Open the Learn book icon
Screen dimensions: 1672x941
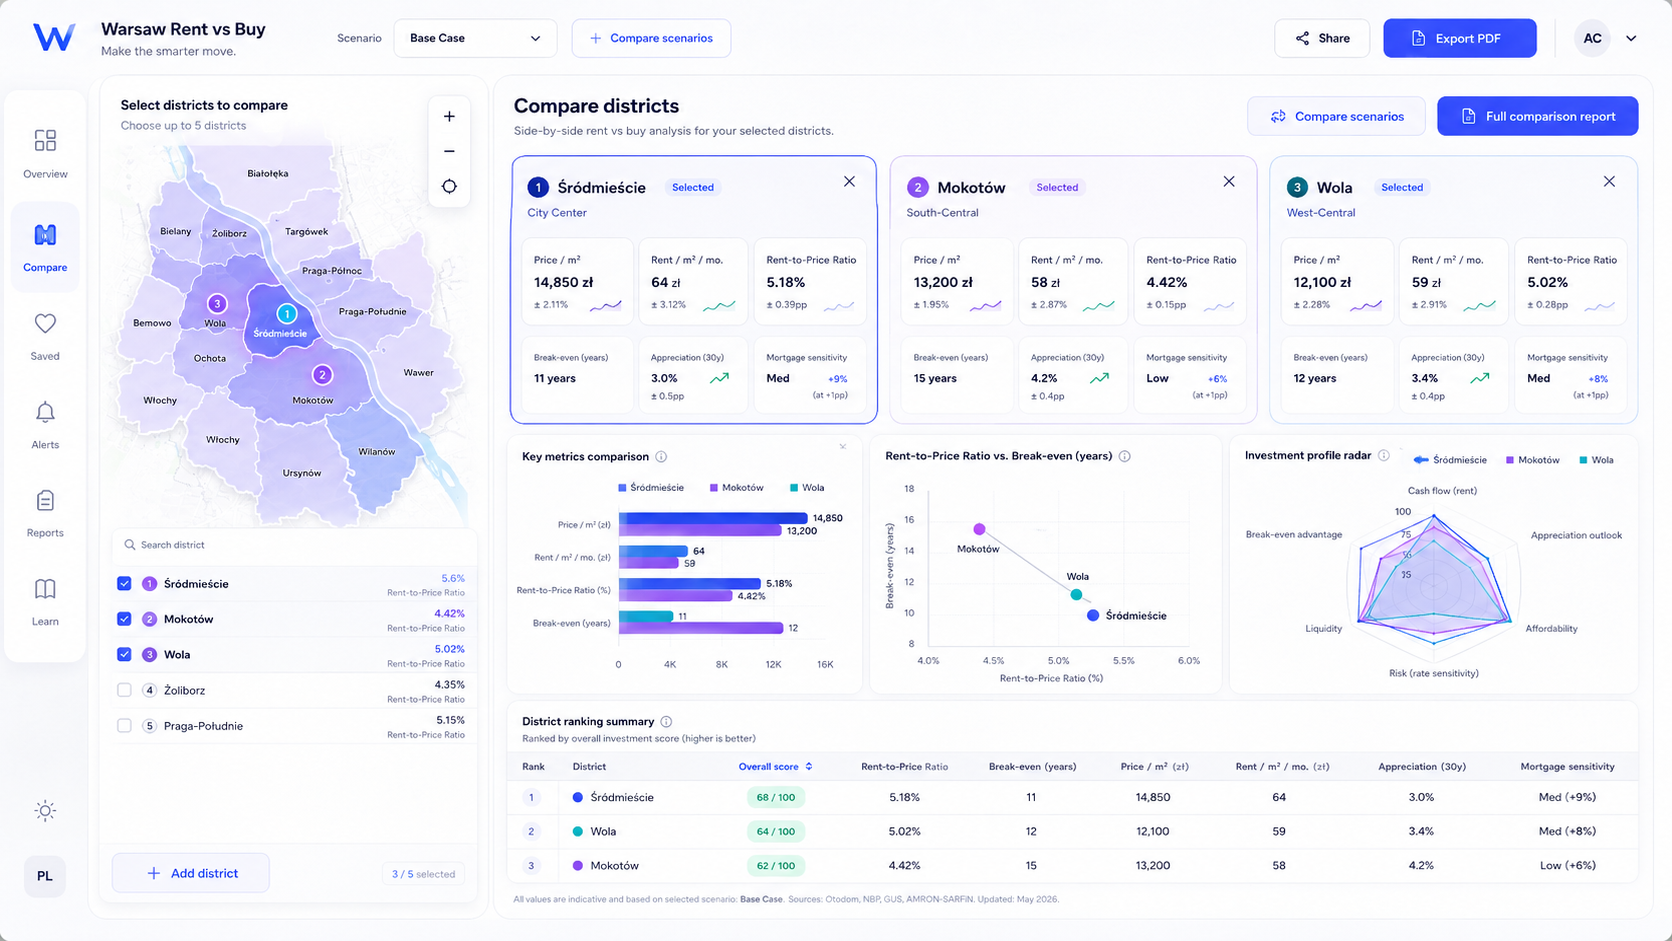pyautogui.click(x=45, y=589)
